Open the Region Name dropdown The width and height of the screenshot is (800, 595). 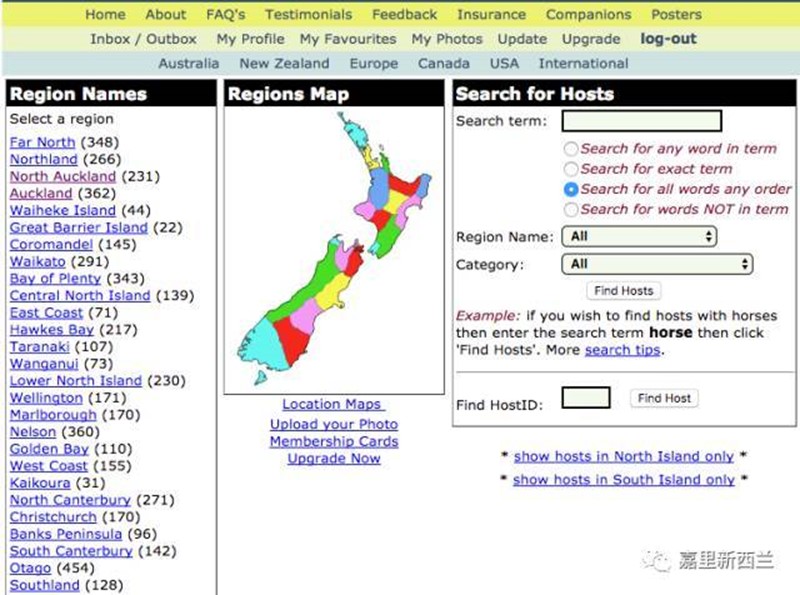tap(639, 236)
